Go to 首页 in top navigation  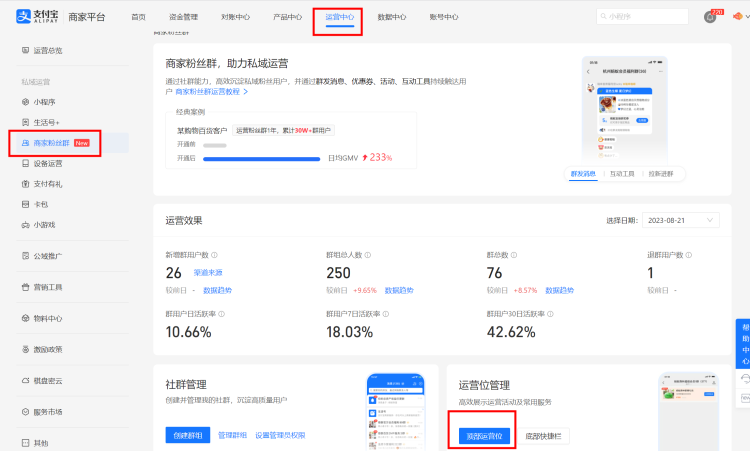pos(138,17)
